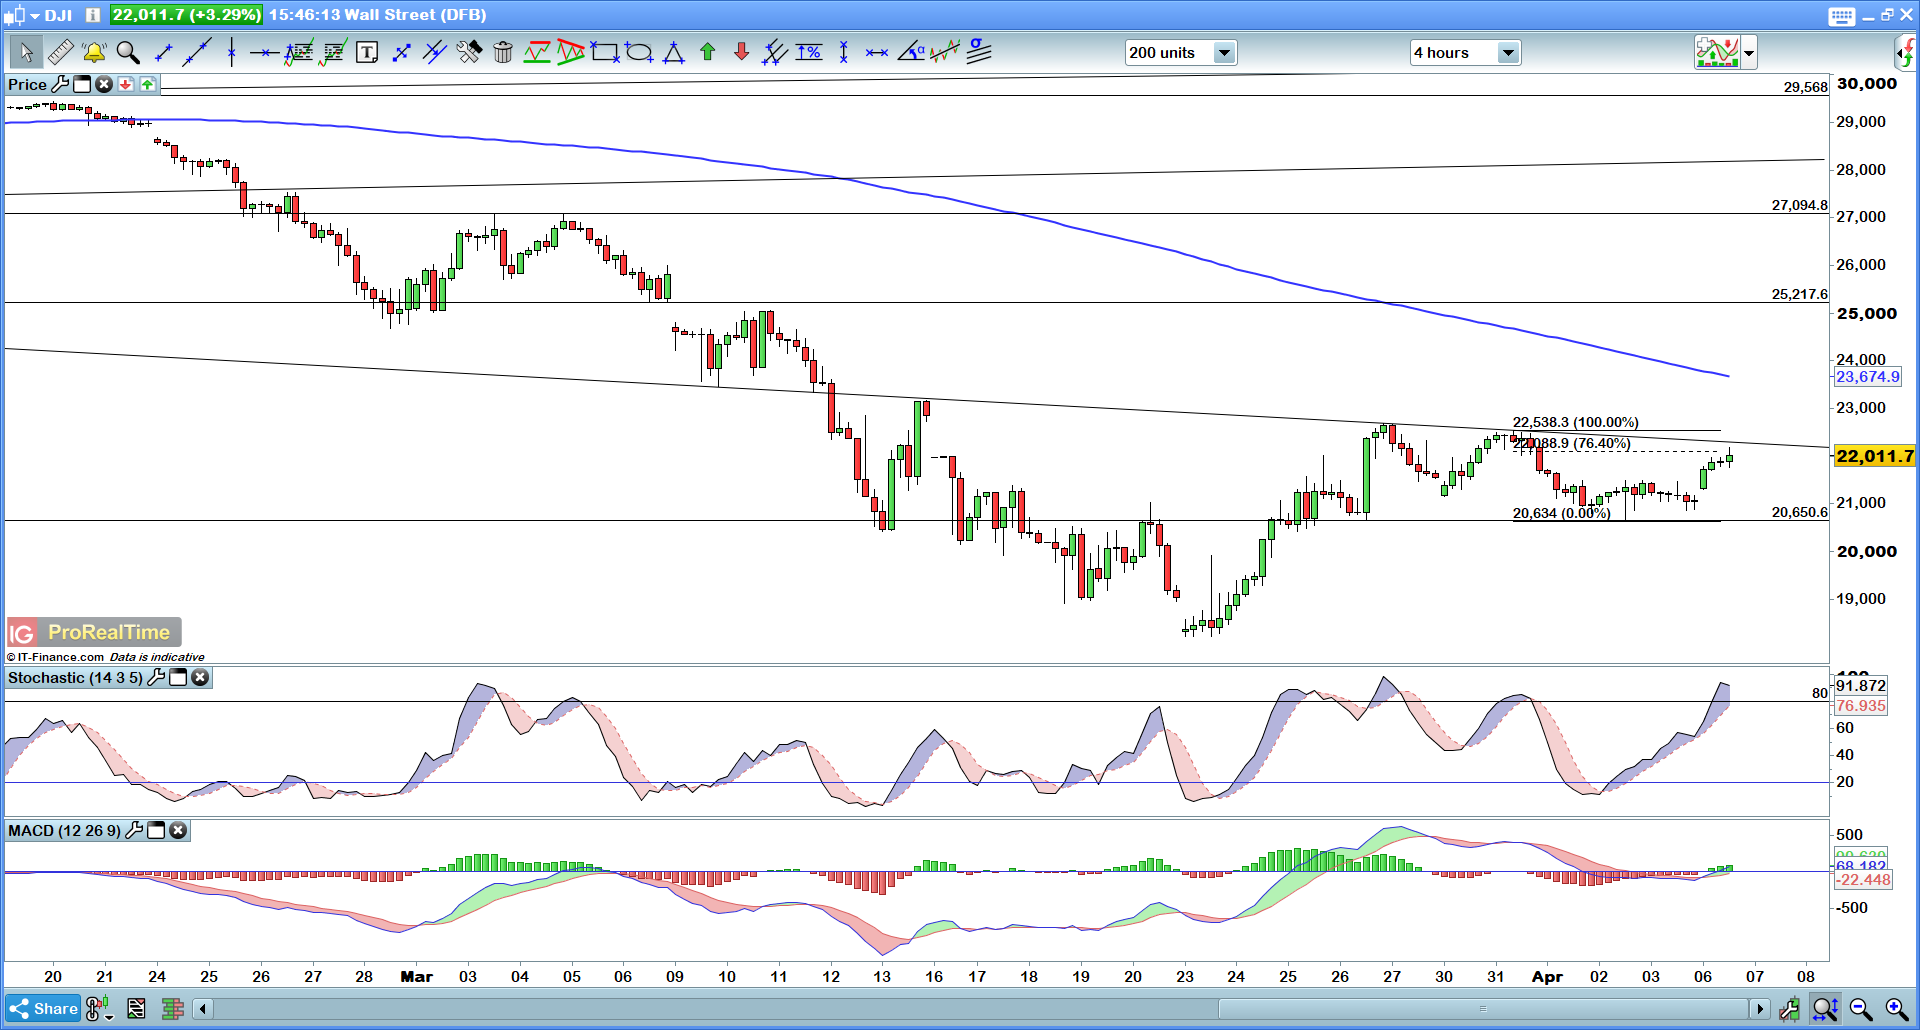Move Price panel down with red arrow
Viewport: 1920px width, 1030px height.
point(126,84)
